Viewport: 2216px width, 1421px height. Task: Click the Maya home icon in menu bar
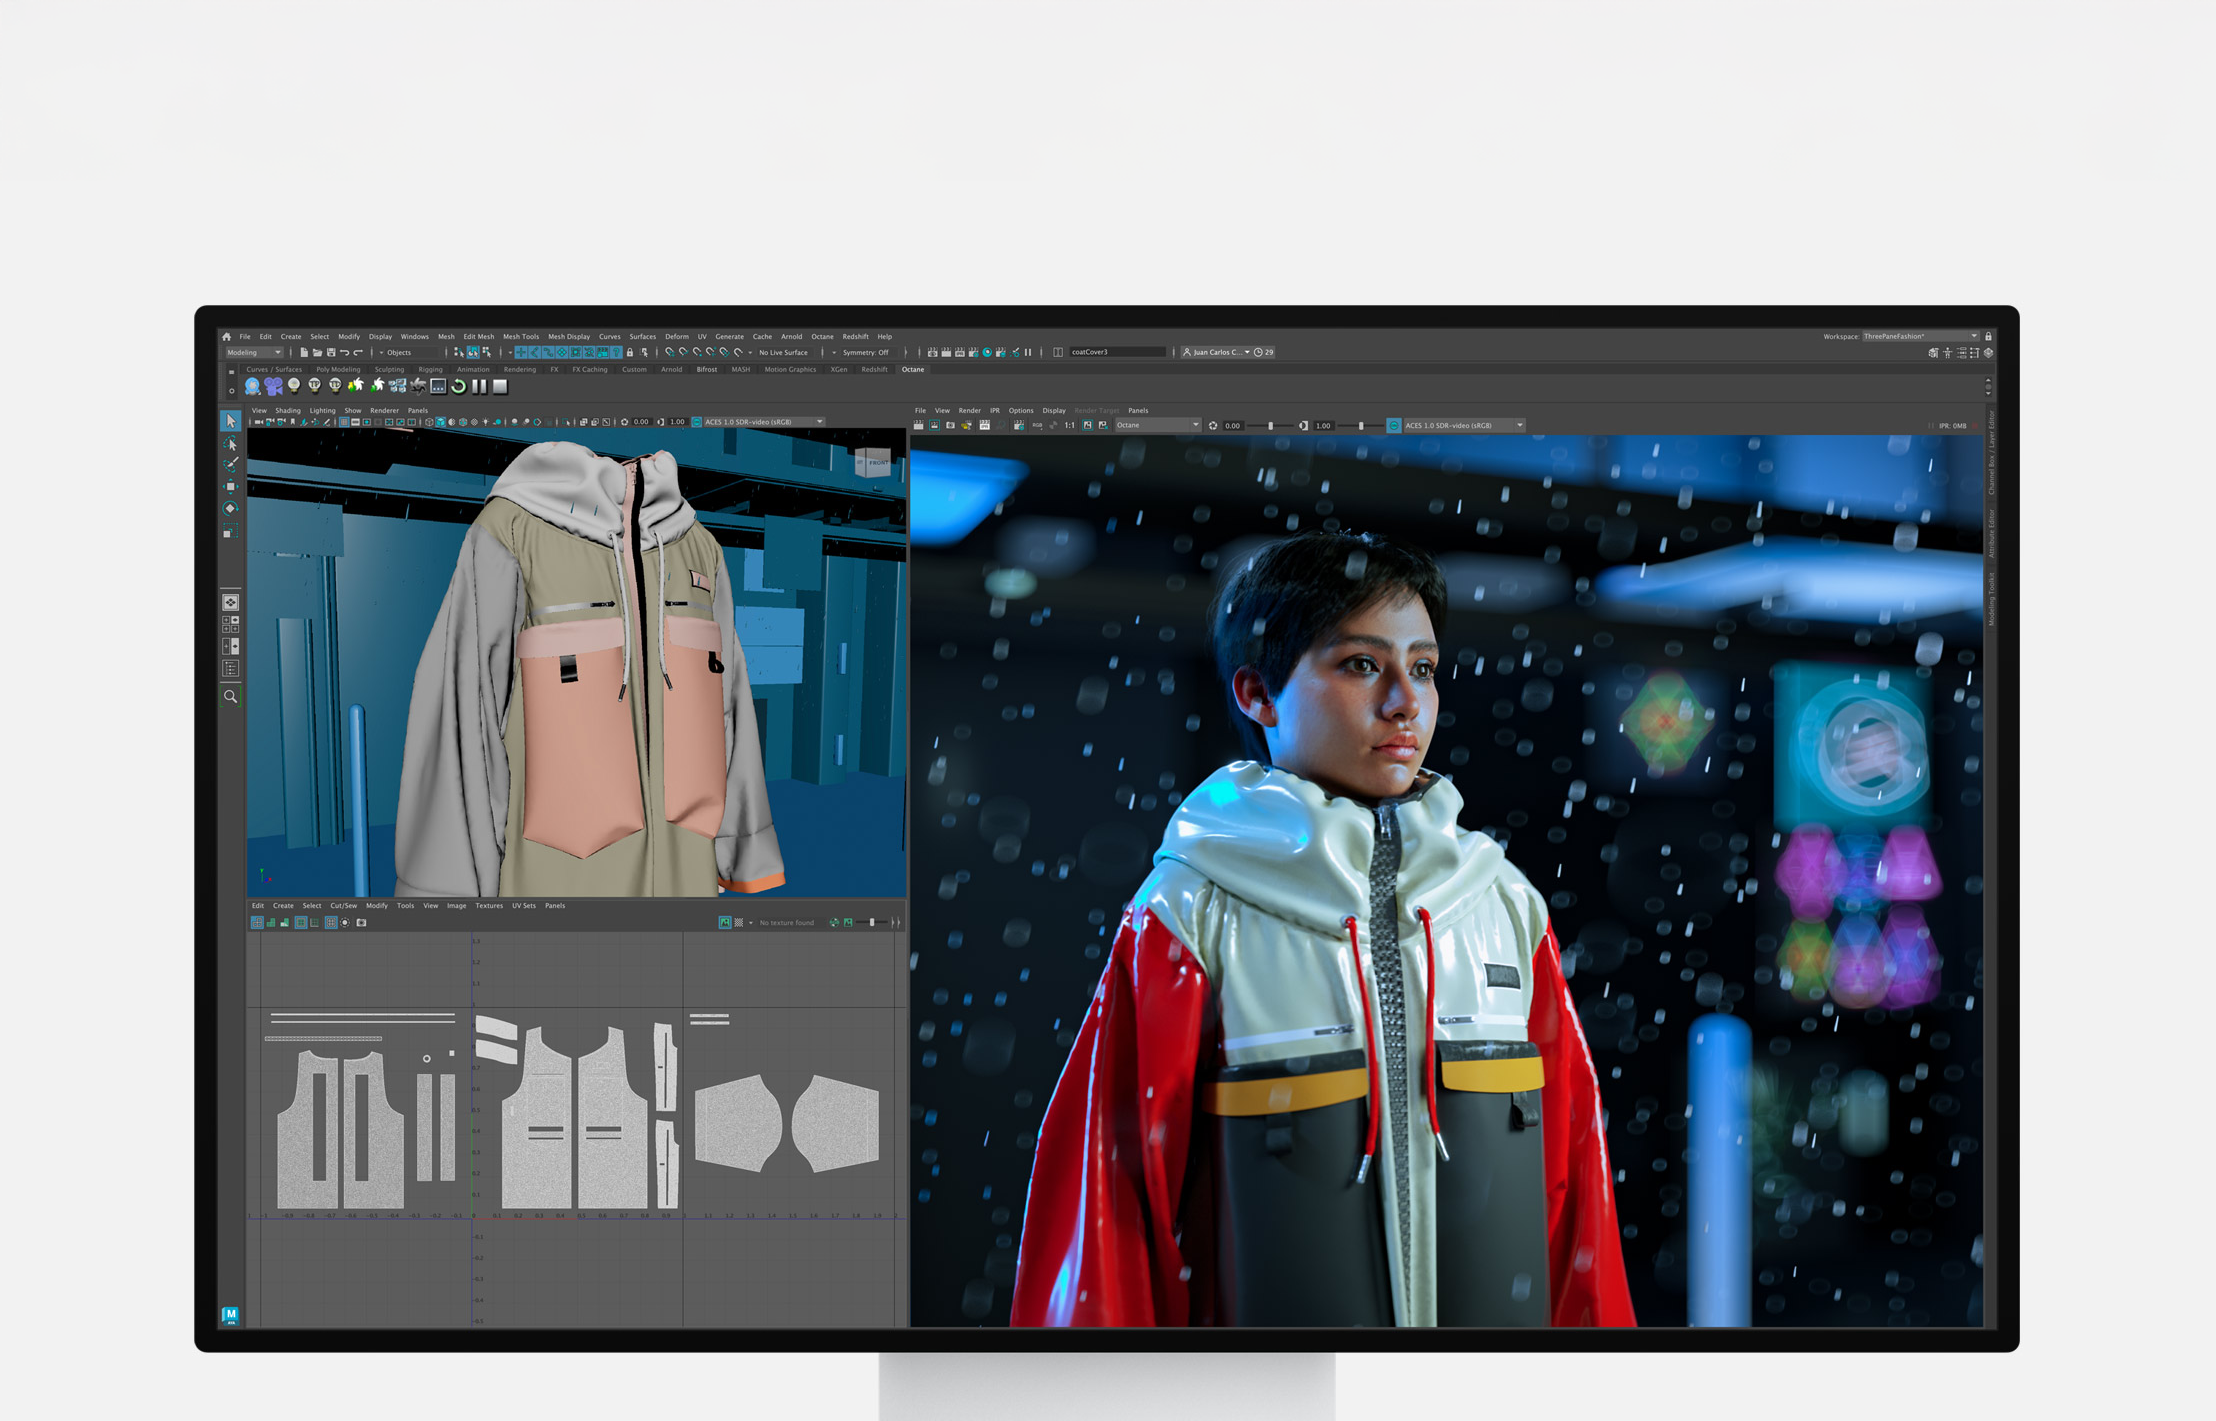[x=227, y=337]
